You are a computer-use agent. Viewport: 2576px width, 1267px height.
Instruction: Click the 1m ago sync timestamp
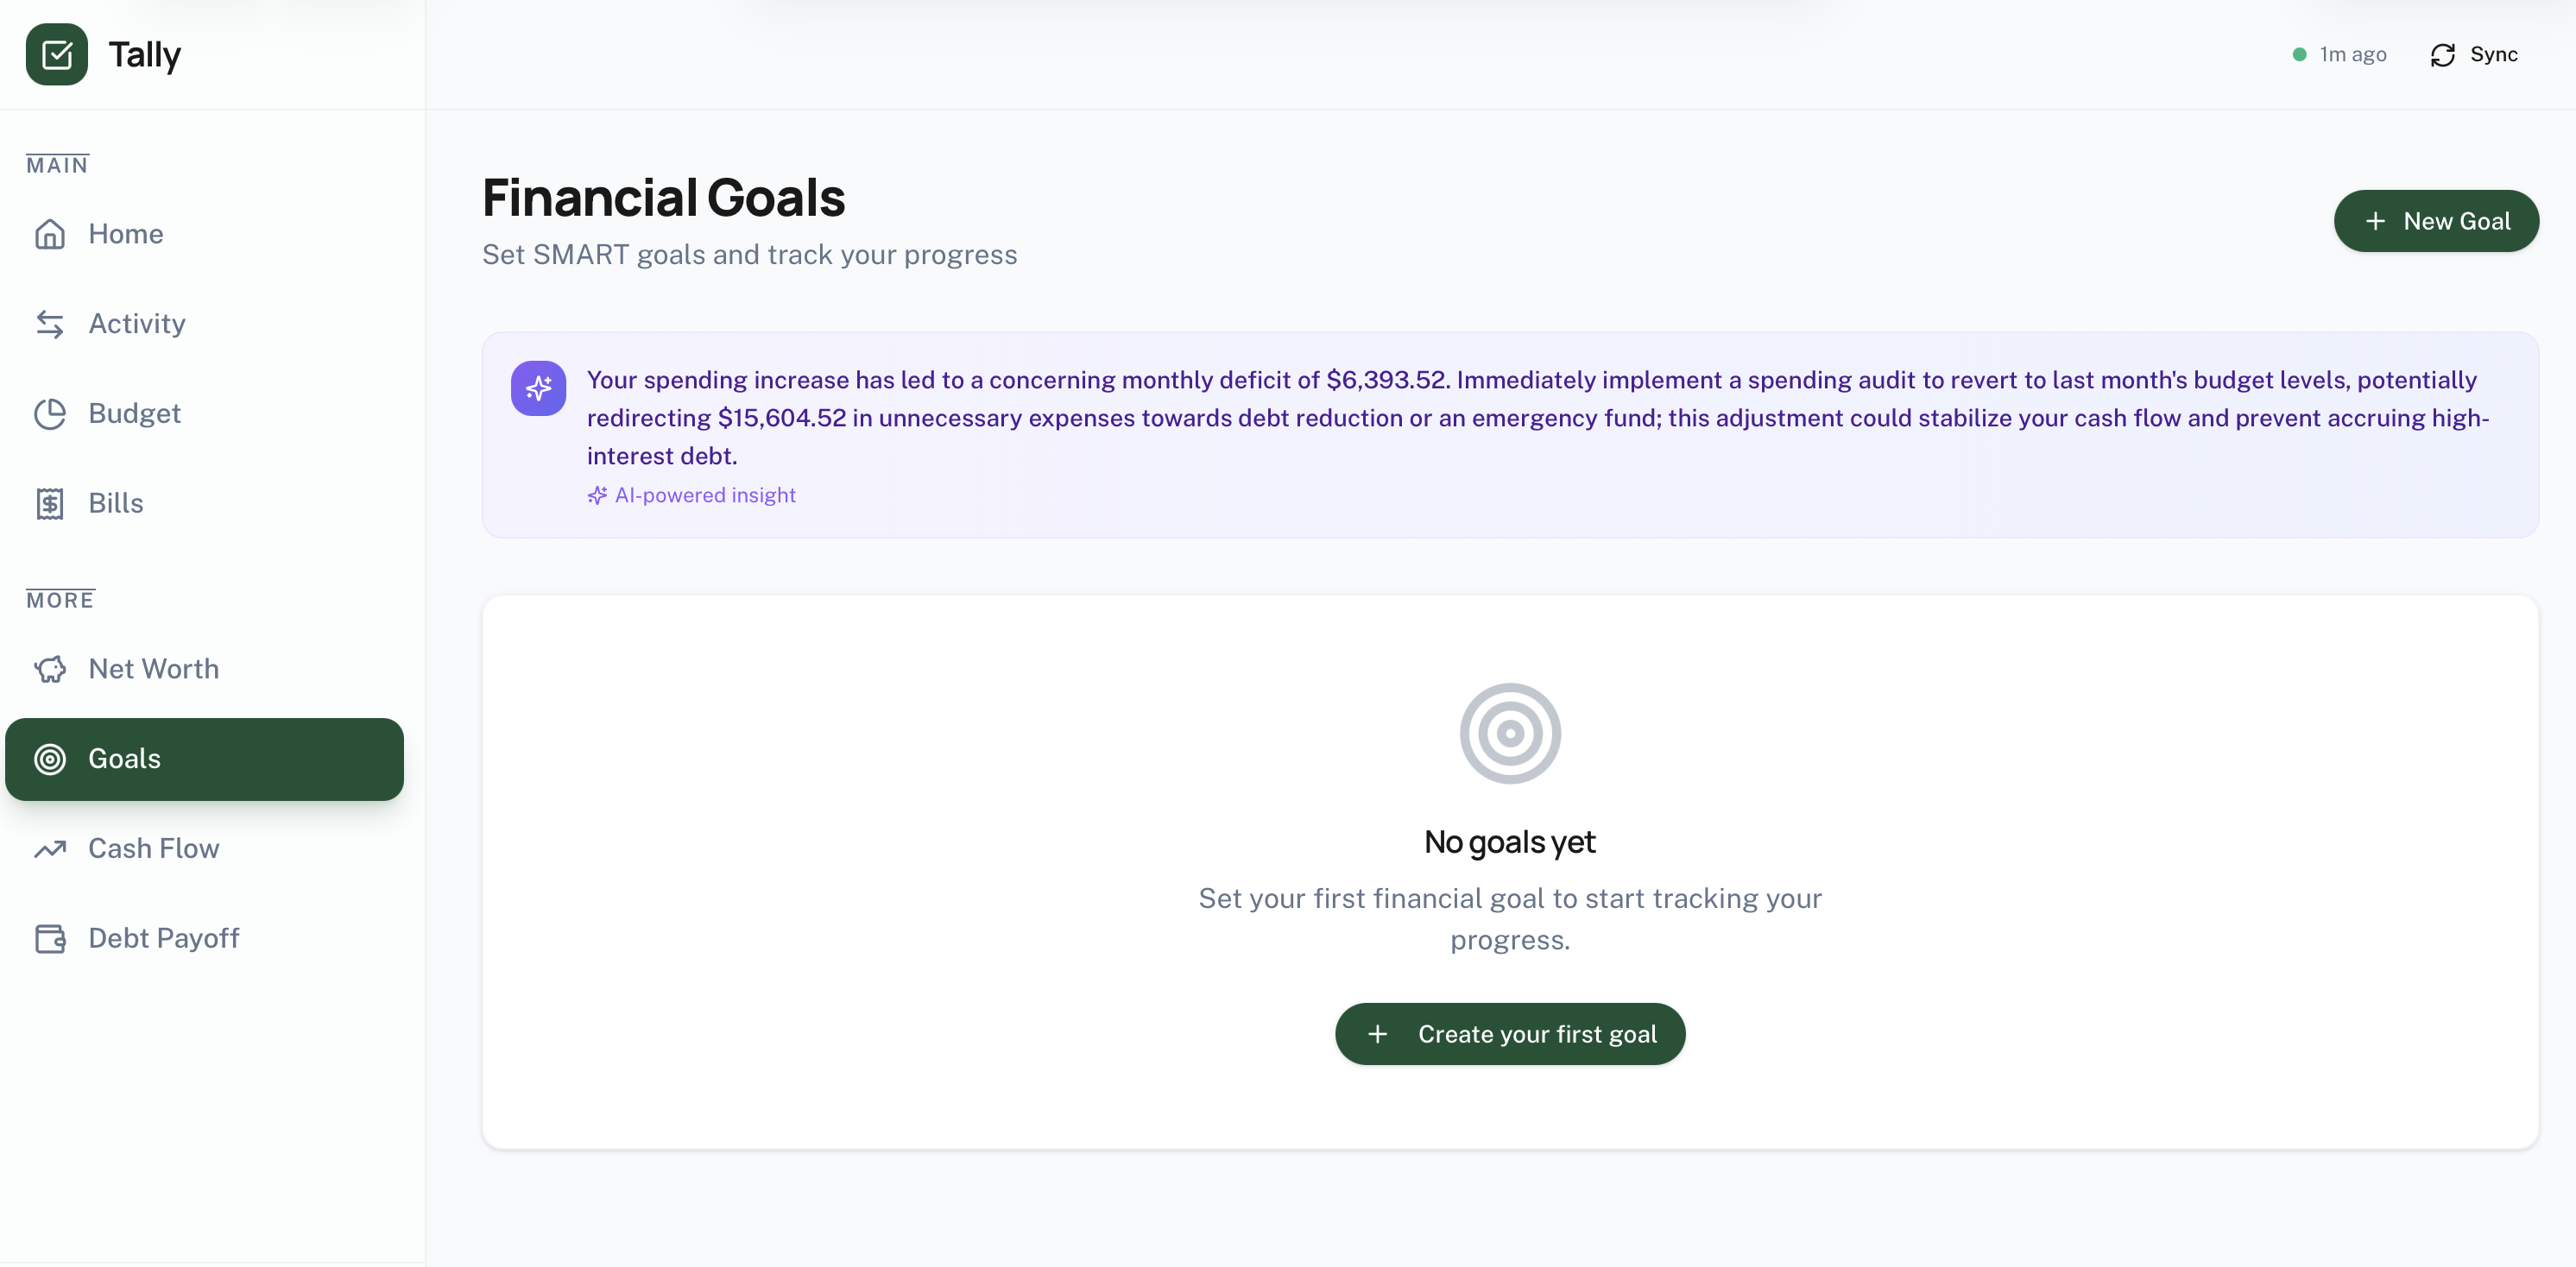click(x=2352, y=54)
